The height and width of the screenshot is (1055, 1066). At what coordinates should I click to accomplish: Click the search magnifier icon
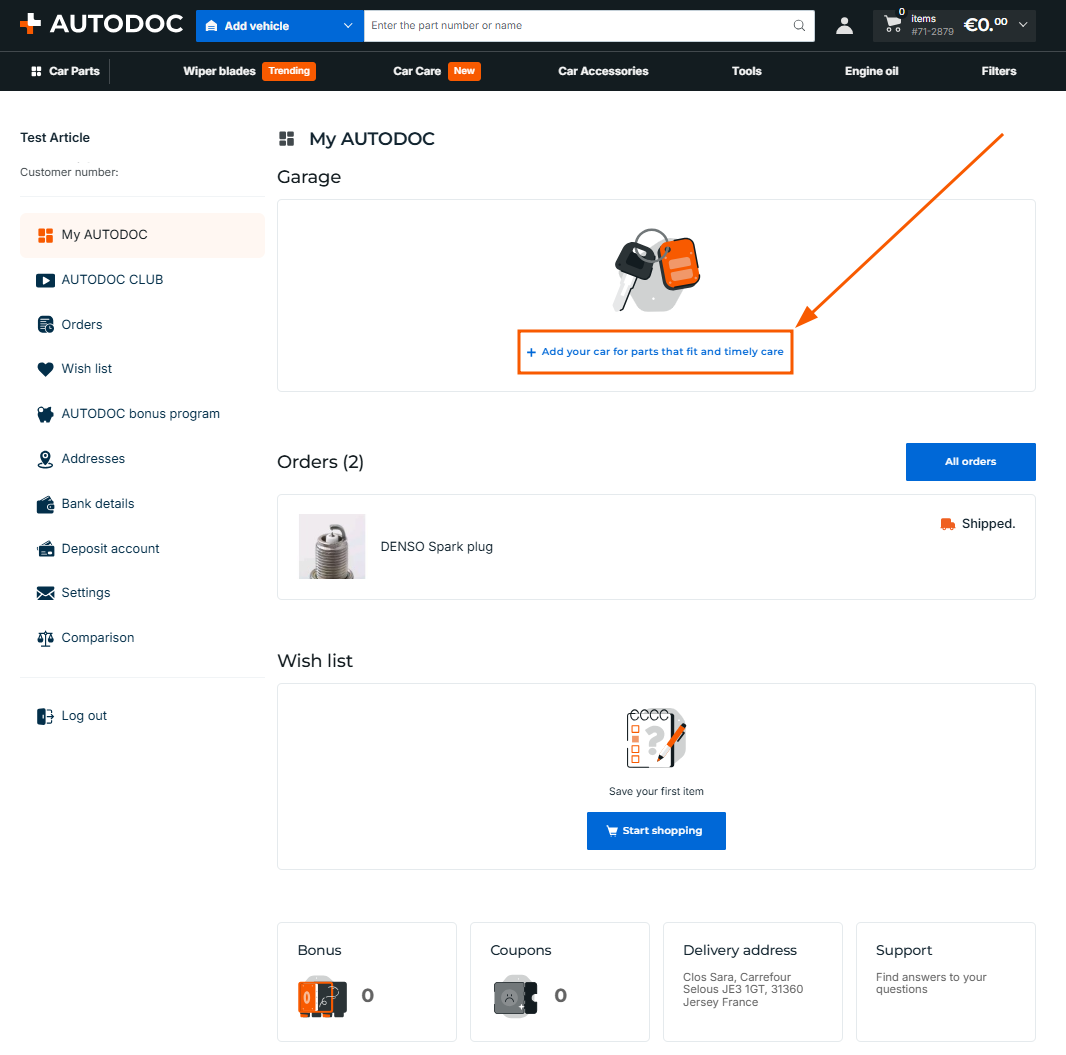point(799,26)
